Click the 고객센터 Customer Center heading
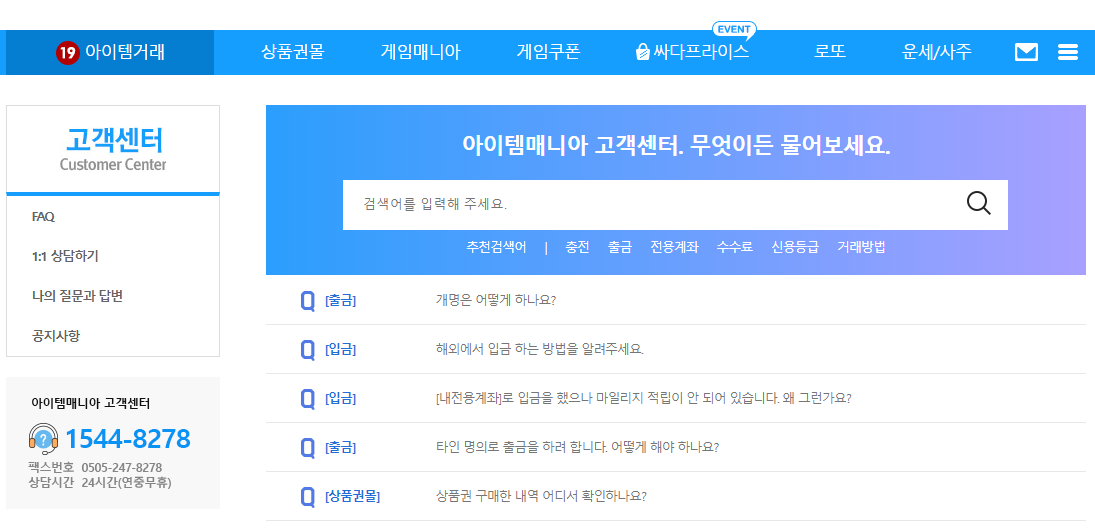Viewport: 1095px width, 530px height. pos(113,149)
